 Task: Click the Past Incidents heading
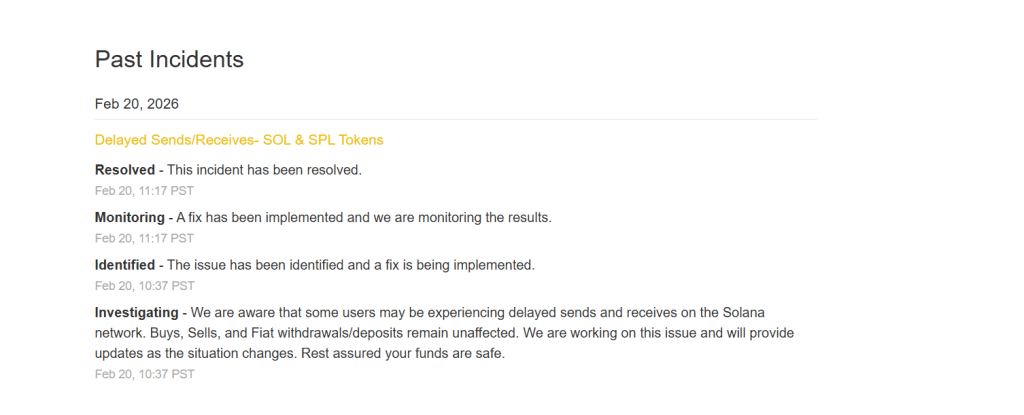click(169, 59)
